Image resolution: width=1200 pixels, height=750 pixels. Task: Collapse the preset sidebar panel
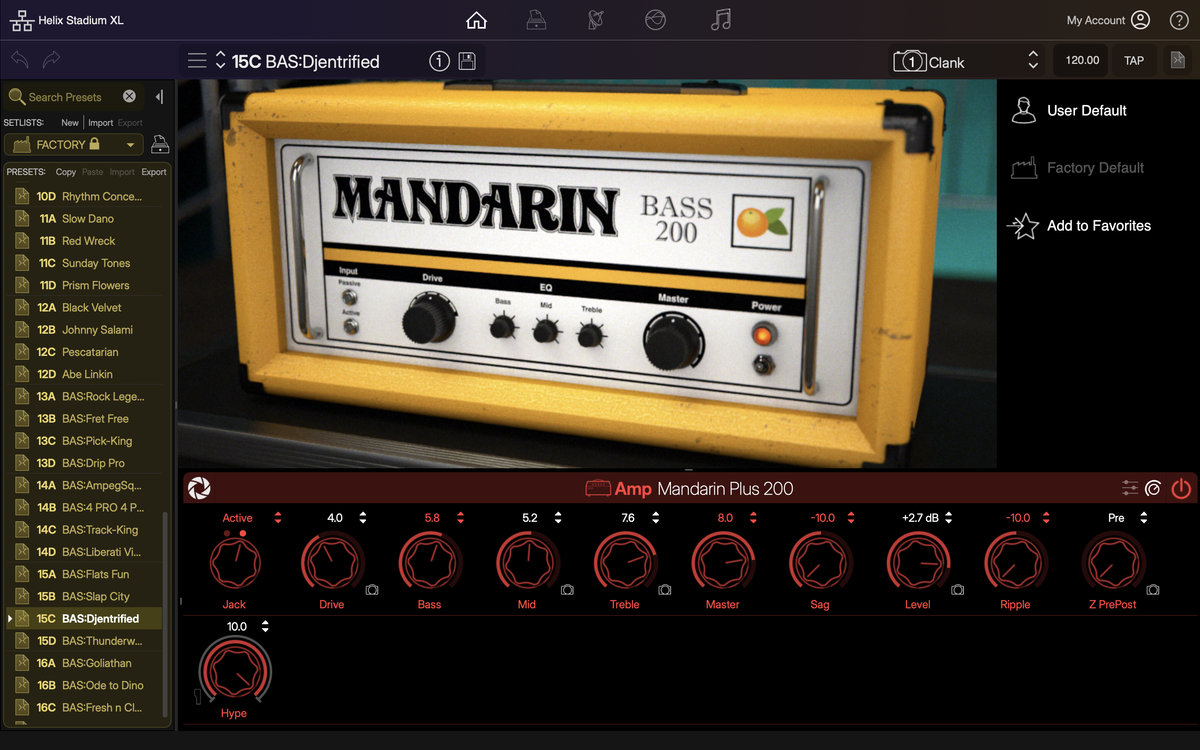[159, 96]
